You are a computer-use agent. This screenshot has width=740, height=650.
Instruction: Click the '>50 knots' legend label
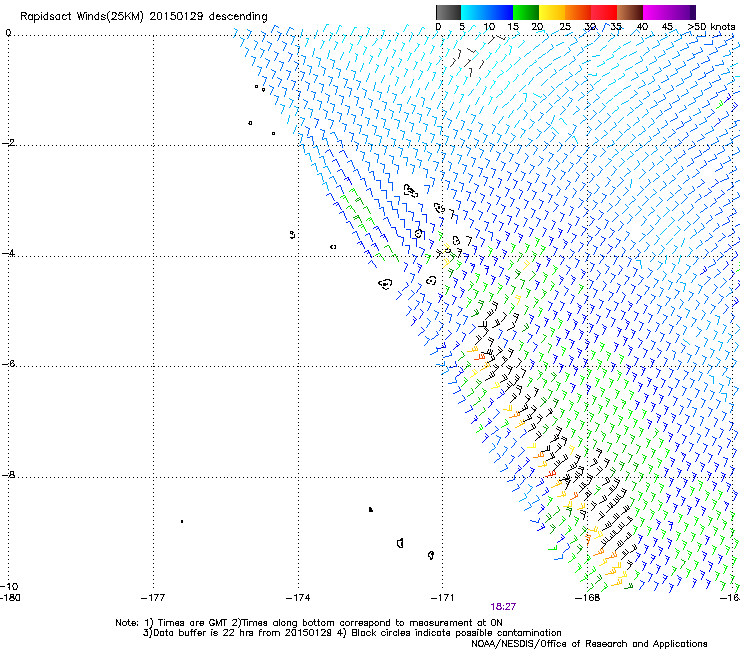[711, 27]
